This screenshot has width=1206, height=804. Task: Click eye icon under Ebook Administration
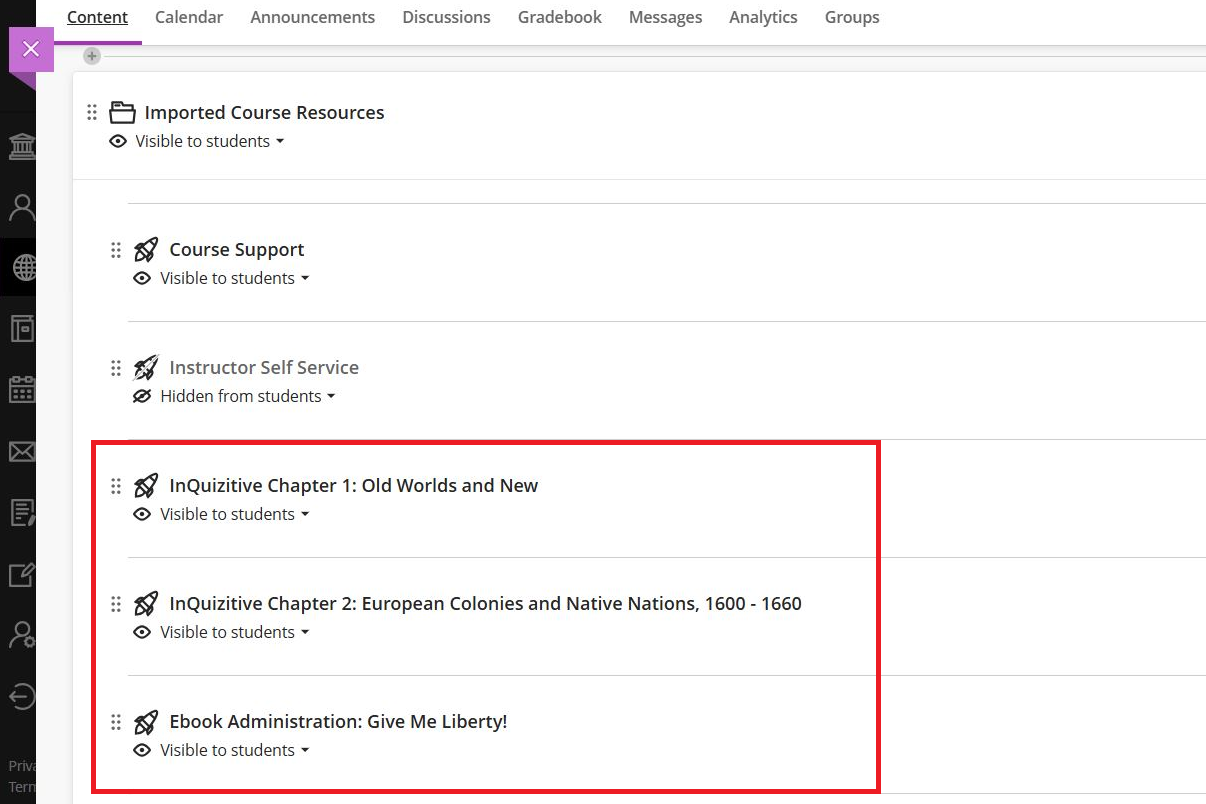pos(142,750)
